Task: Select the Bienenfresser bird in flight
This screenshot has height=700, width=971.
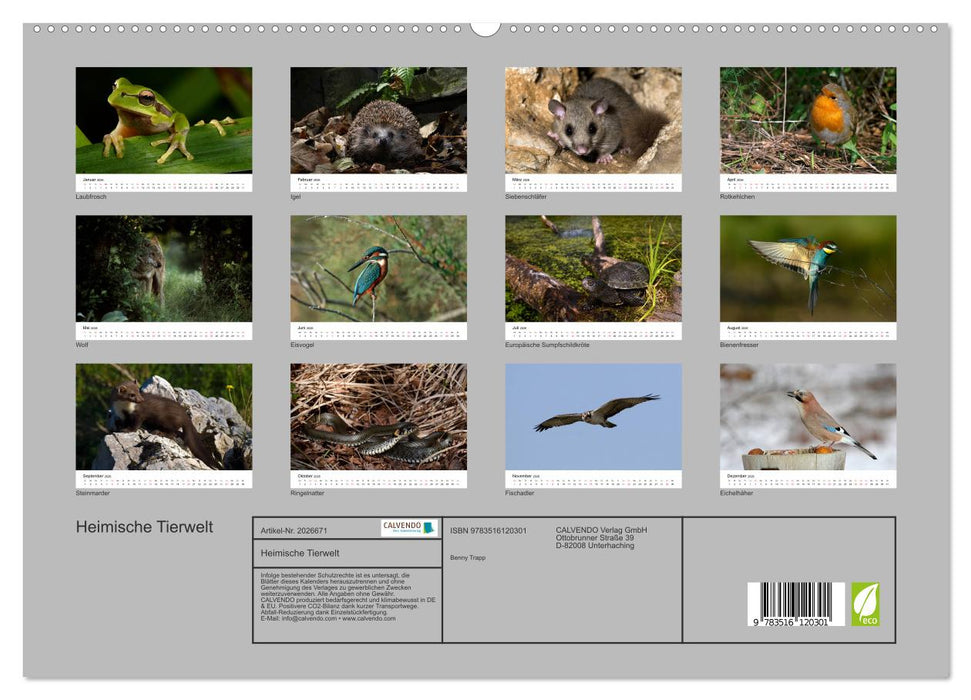Action: tap(808, 267)
